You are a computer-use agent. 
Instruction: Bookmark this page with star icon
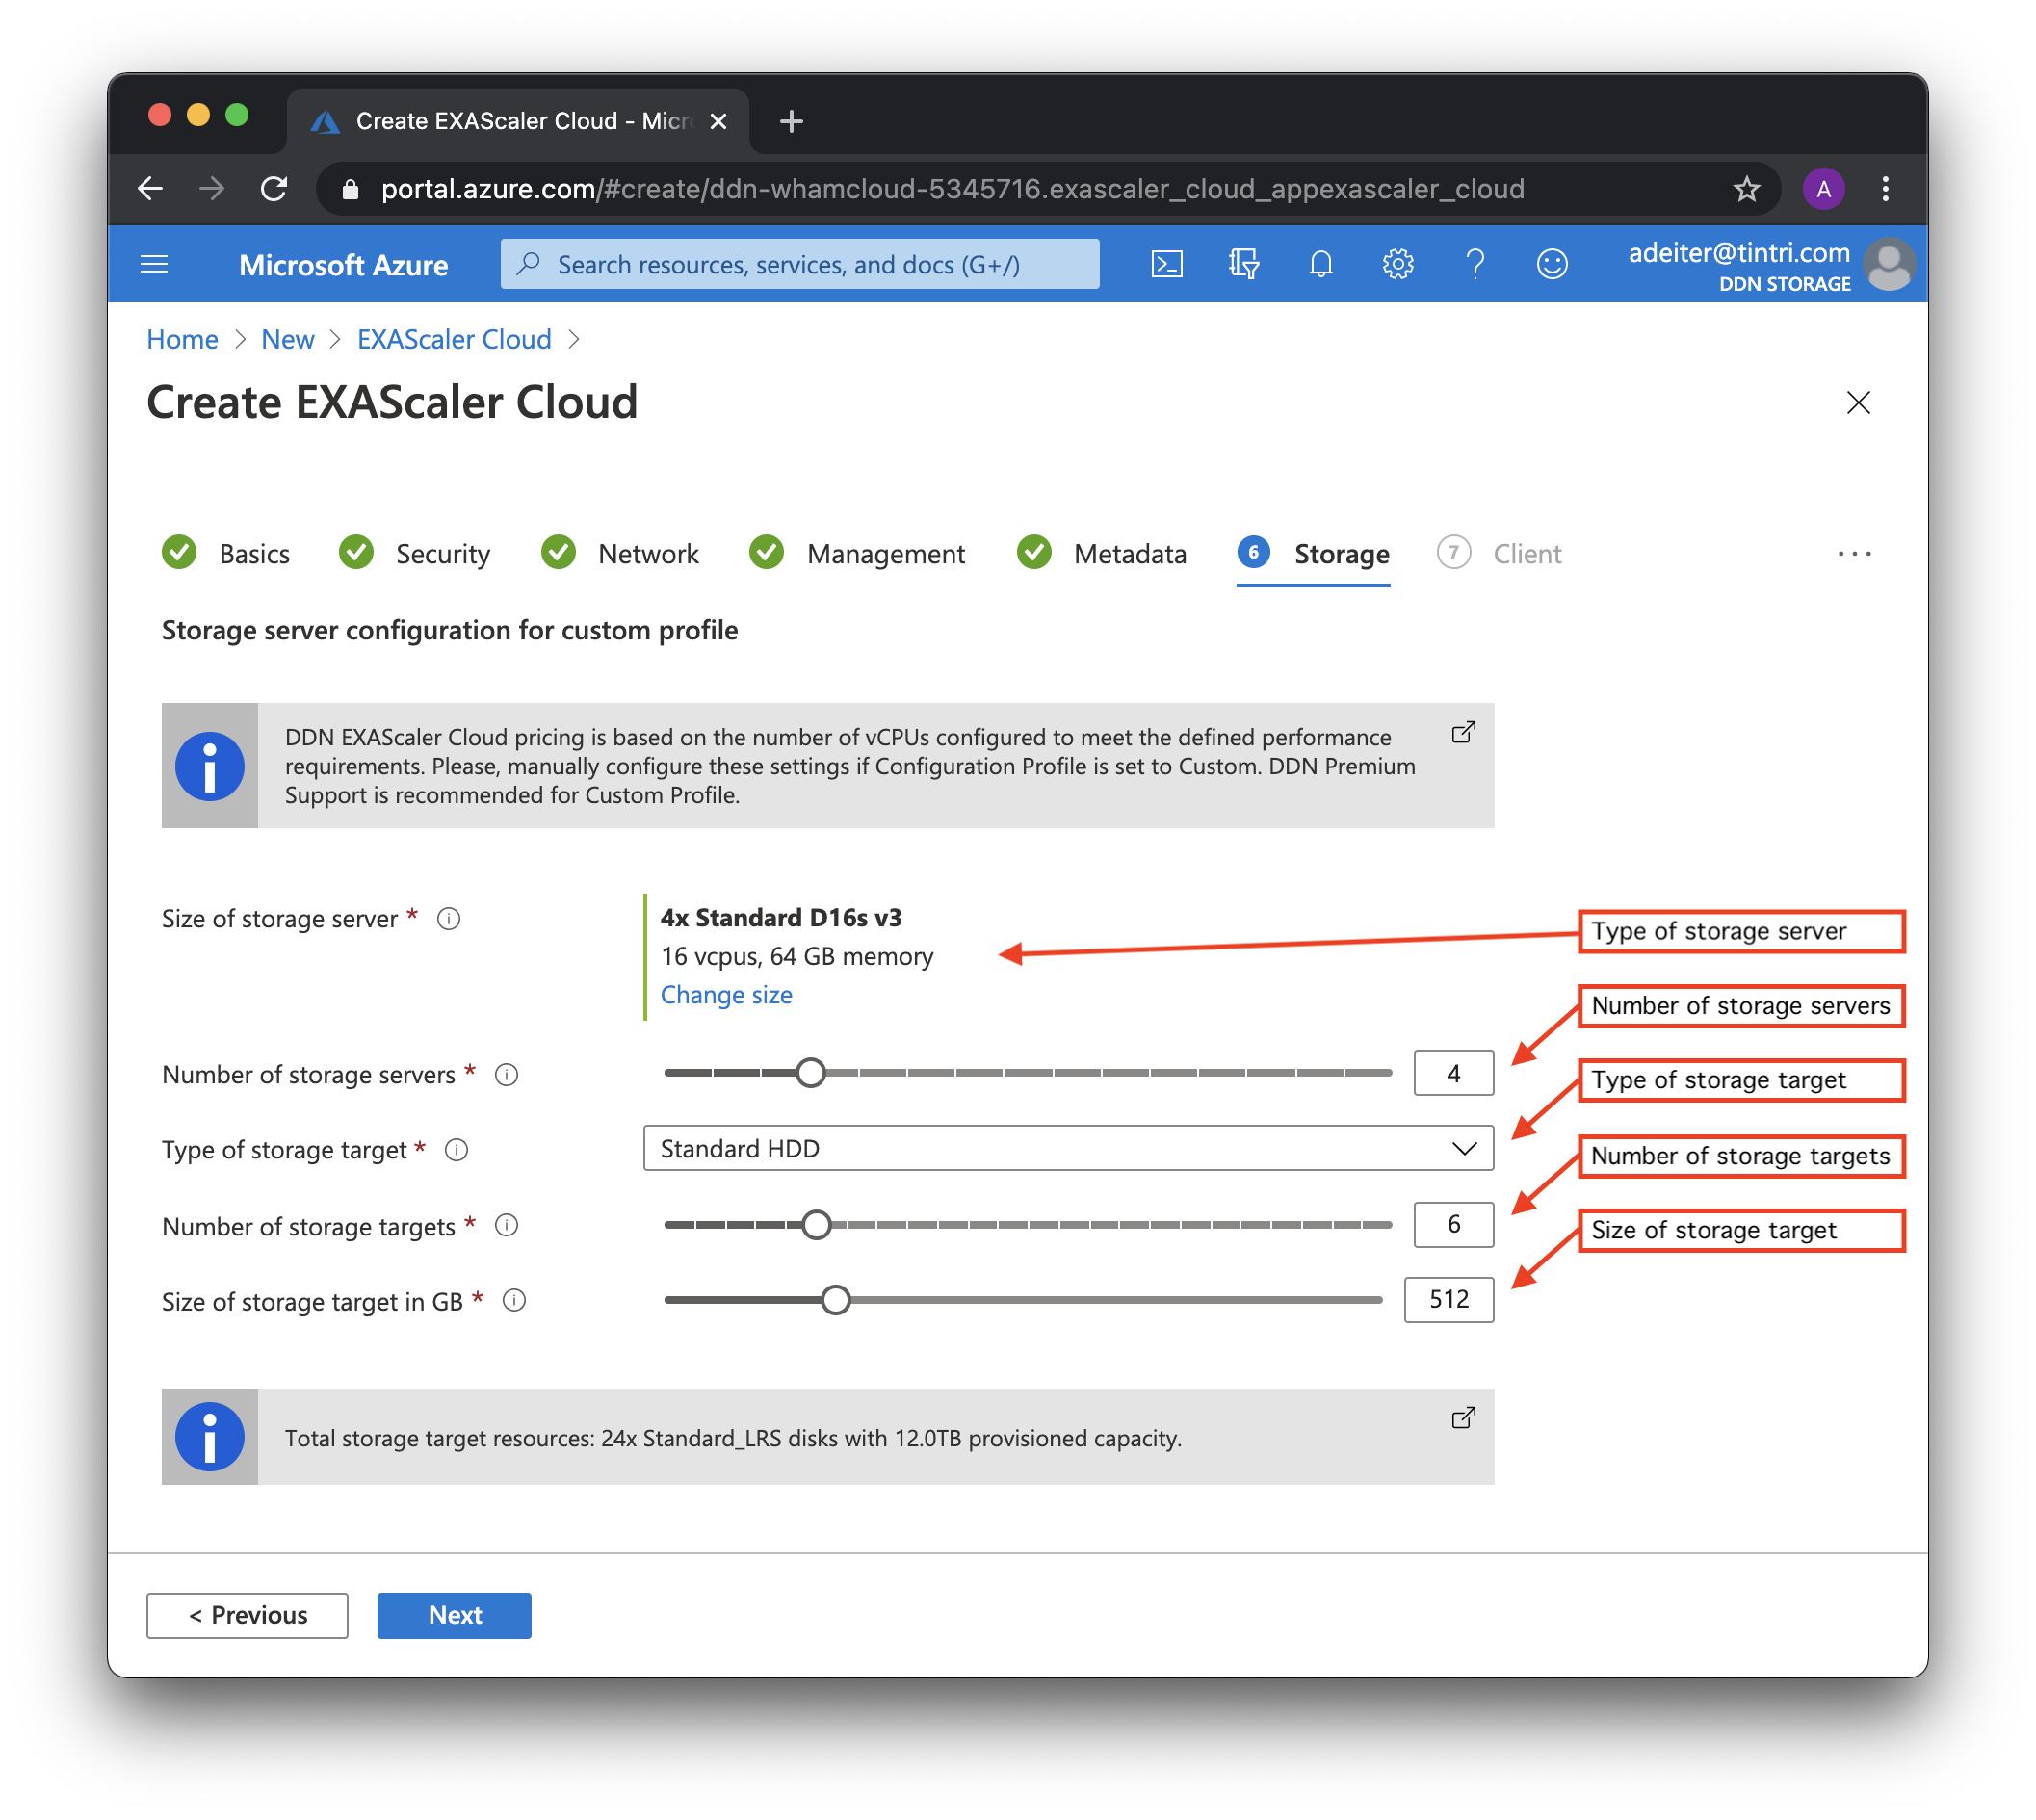tap(1746, 189)
